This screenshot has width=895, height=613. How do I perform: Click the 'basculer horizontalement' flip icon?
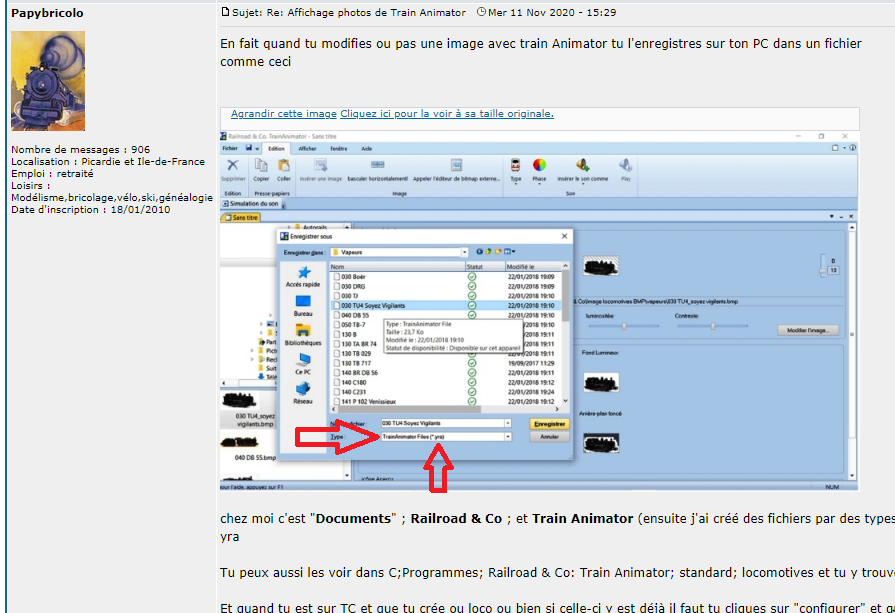[x=377, y=165]
